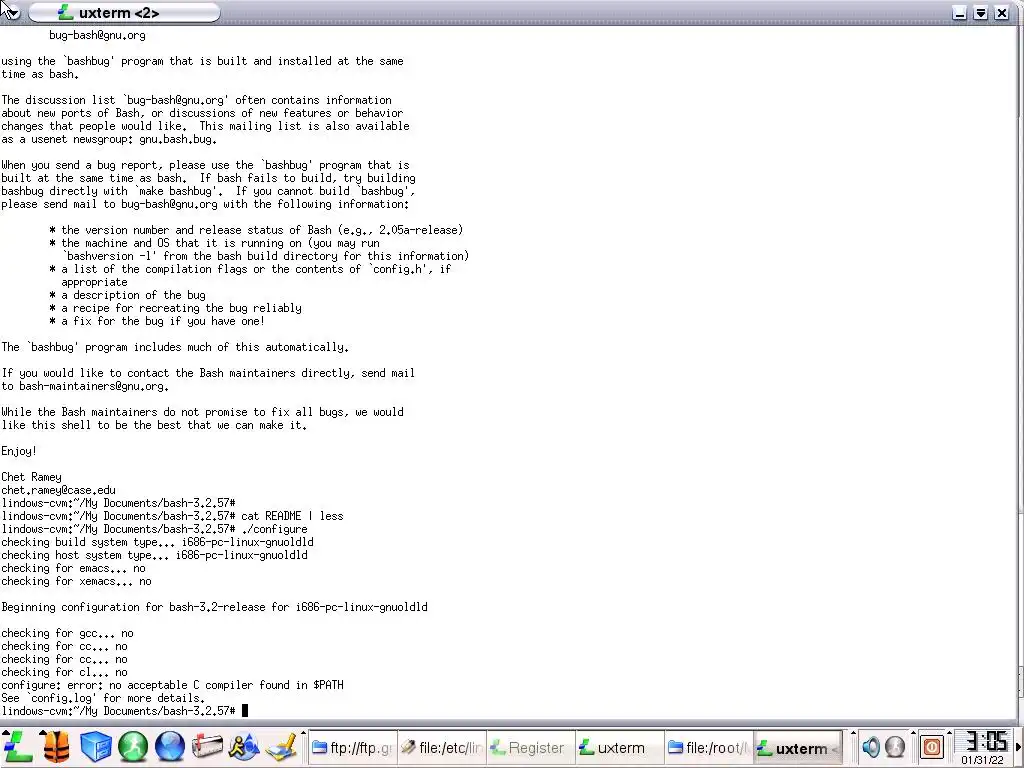Click the './configure' command line
This screenshot has width=1024, height=768.
[x=274, y=529]
